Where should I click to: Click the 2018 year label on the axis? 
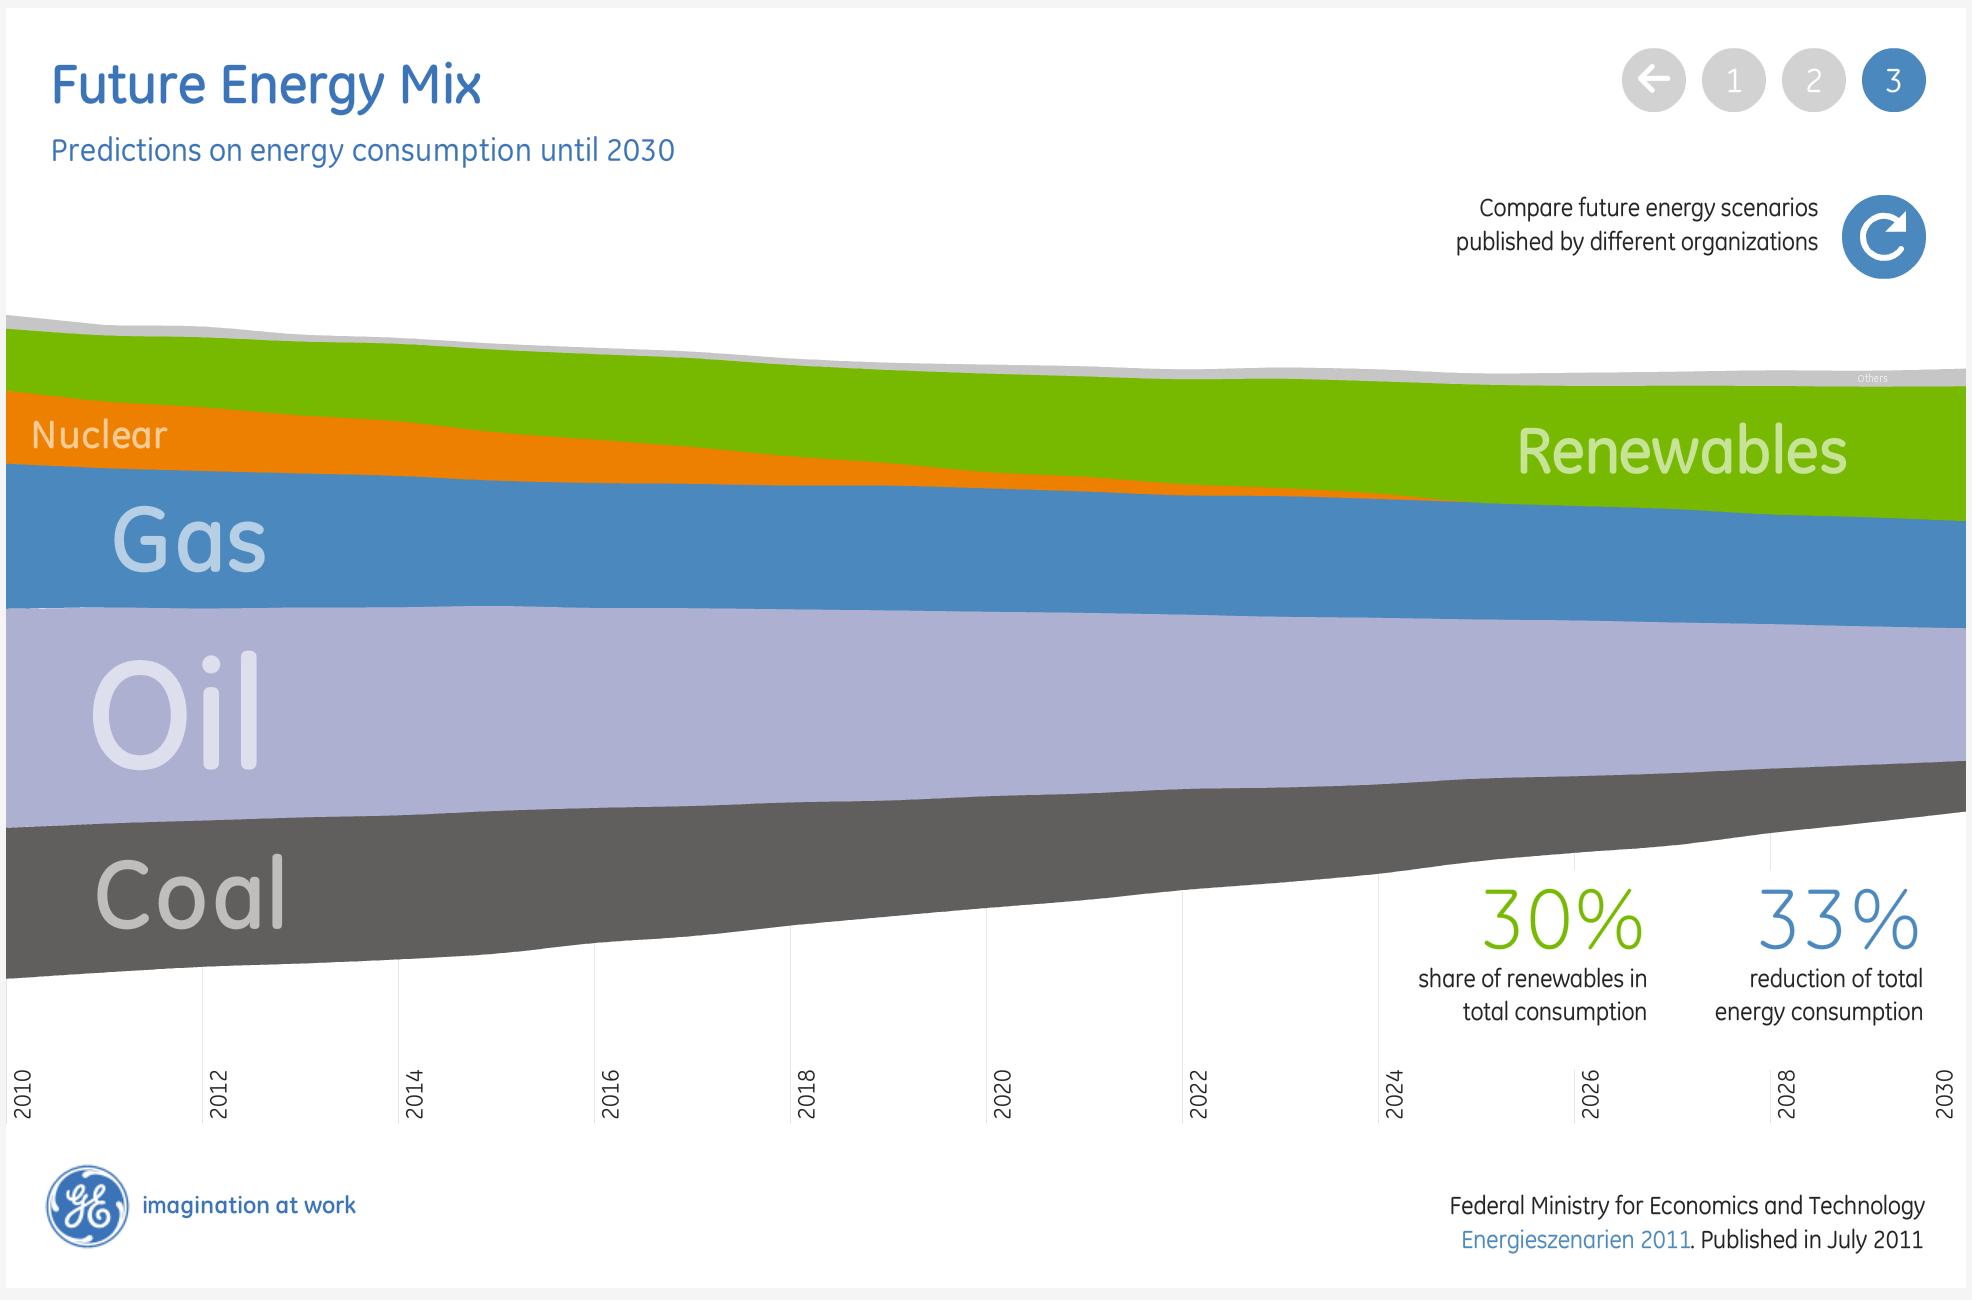tap(807, 1093)
